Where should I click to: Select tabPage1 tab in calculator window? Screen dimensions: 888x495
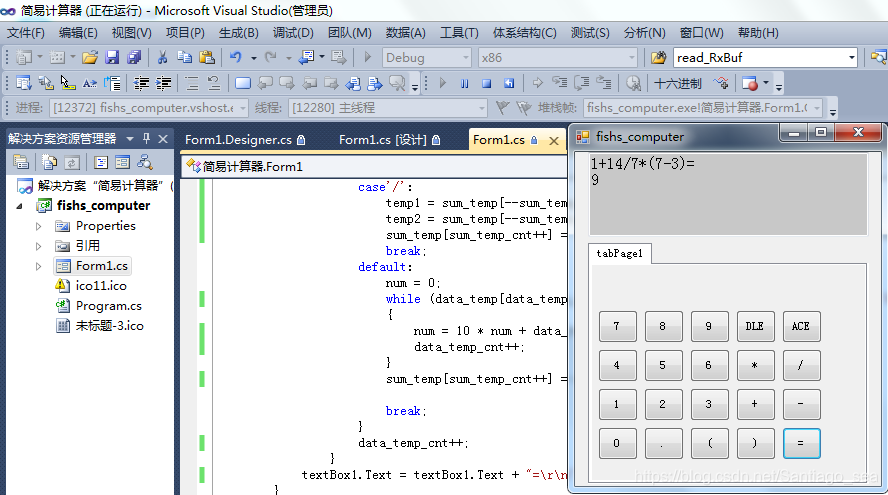coord(620,253)
